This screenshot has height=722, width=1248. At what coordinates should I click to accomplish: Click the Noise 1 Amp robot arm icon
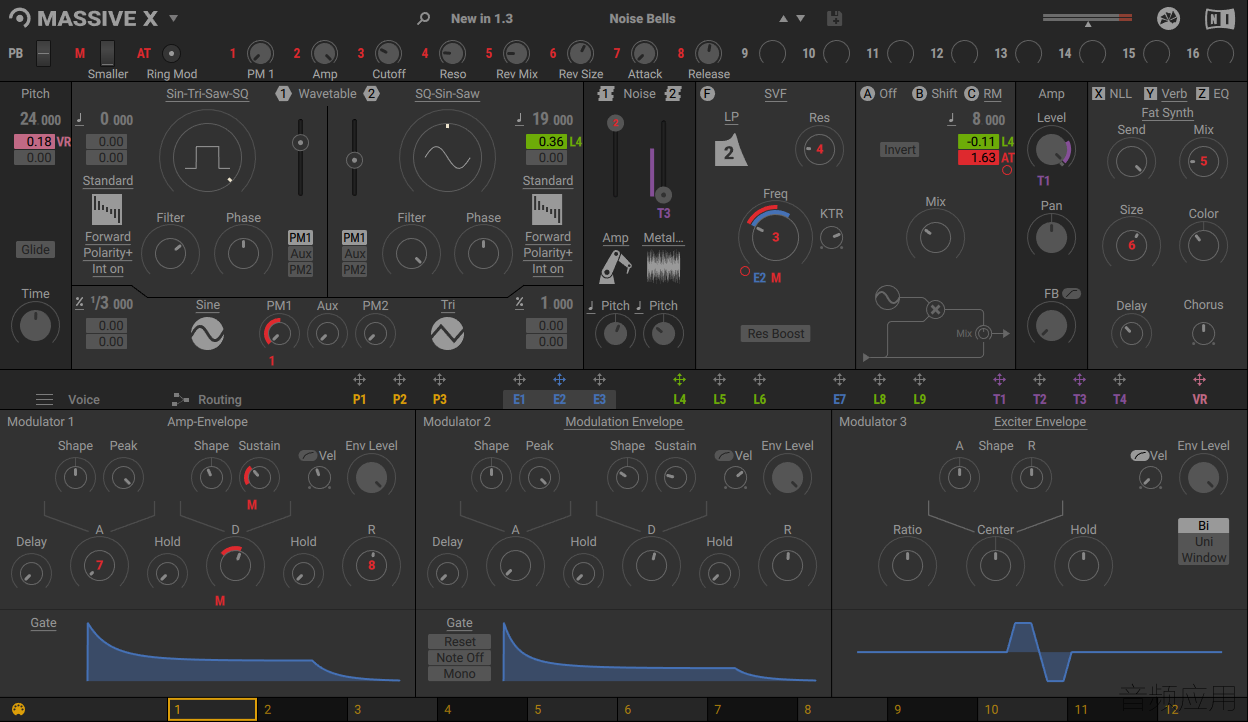click(615, 266)
